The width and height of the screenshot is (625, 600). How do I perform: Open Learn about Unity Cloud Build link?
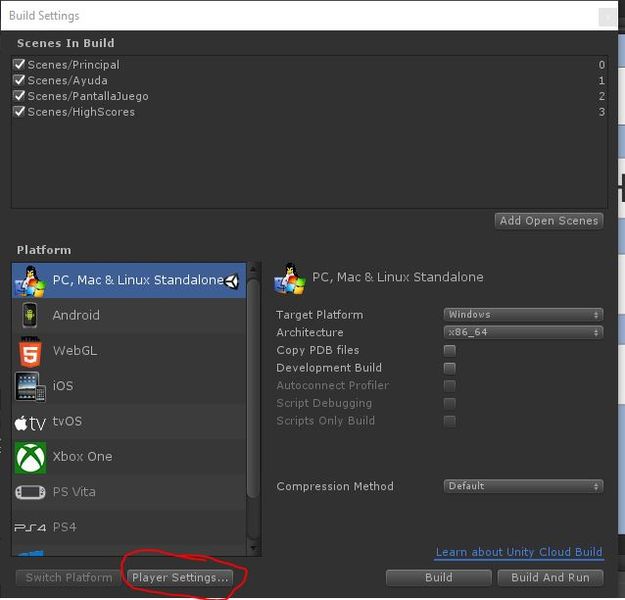(519, 552)
